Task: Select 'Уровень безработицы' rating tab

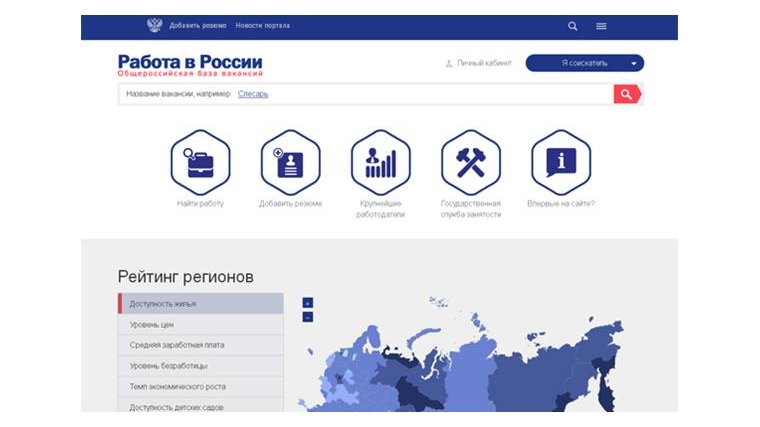Action: 201,366
